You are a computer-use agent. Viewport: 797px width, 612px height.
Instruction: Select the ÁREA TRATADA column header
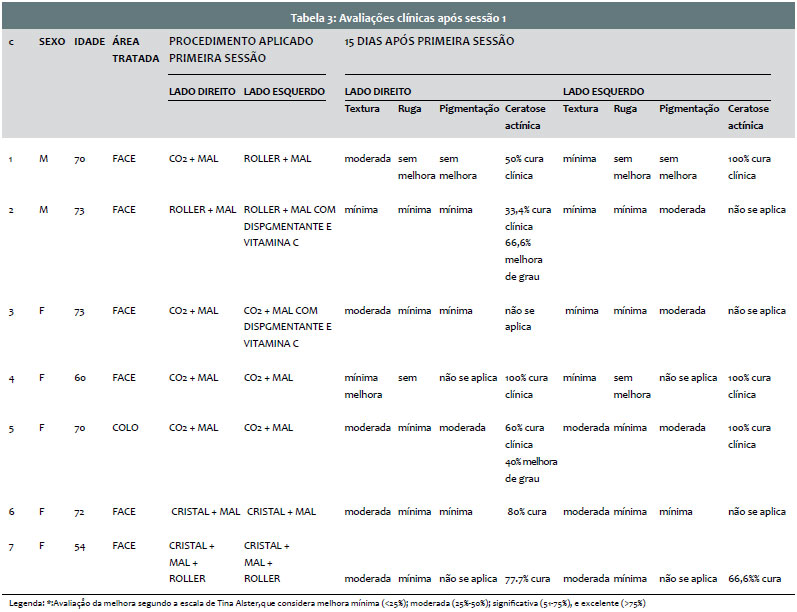[x=135, y=50]
